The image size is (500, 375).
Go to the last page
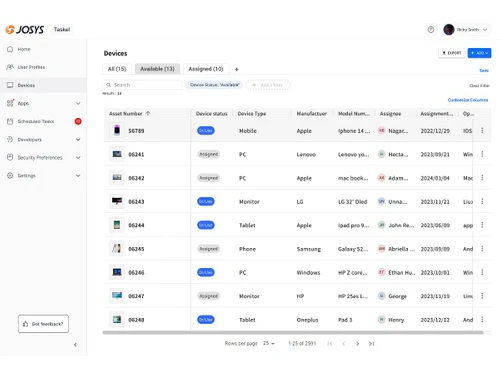[372, 344]
